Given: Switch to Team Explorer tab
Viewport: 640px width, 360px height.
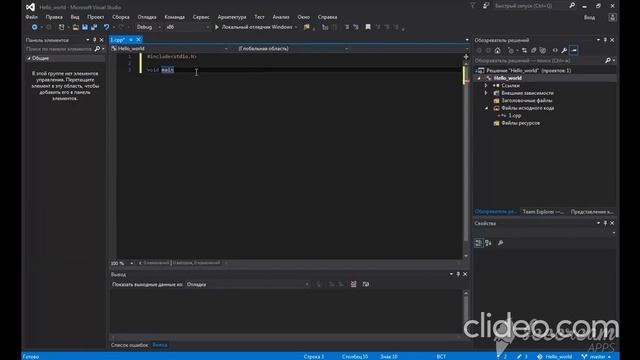Looking at the screenshot, I should click(543, 212).
